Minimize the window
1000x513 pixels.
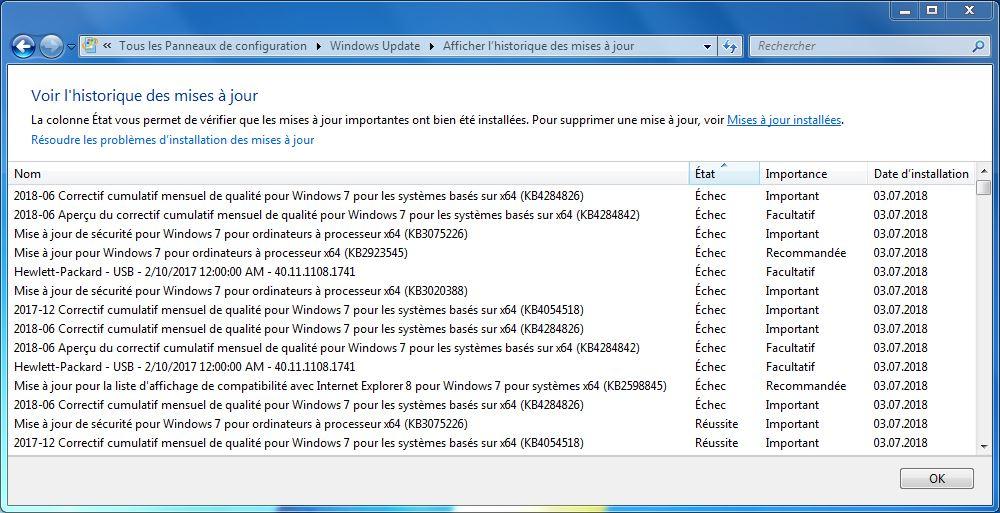pos(906,10)
